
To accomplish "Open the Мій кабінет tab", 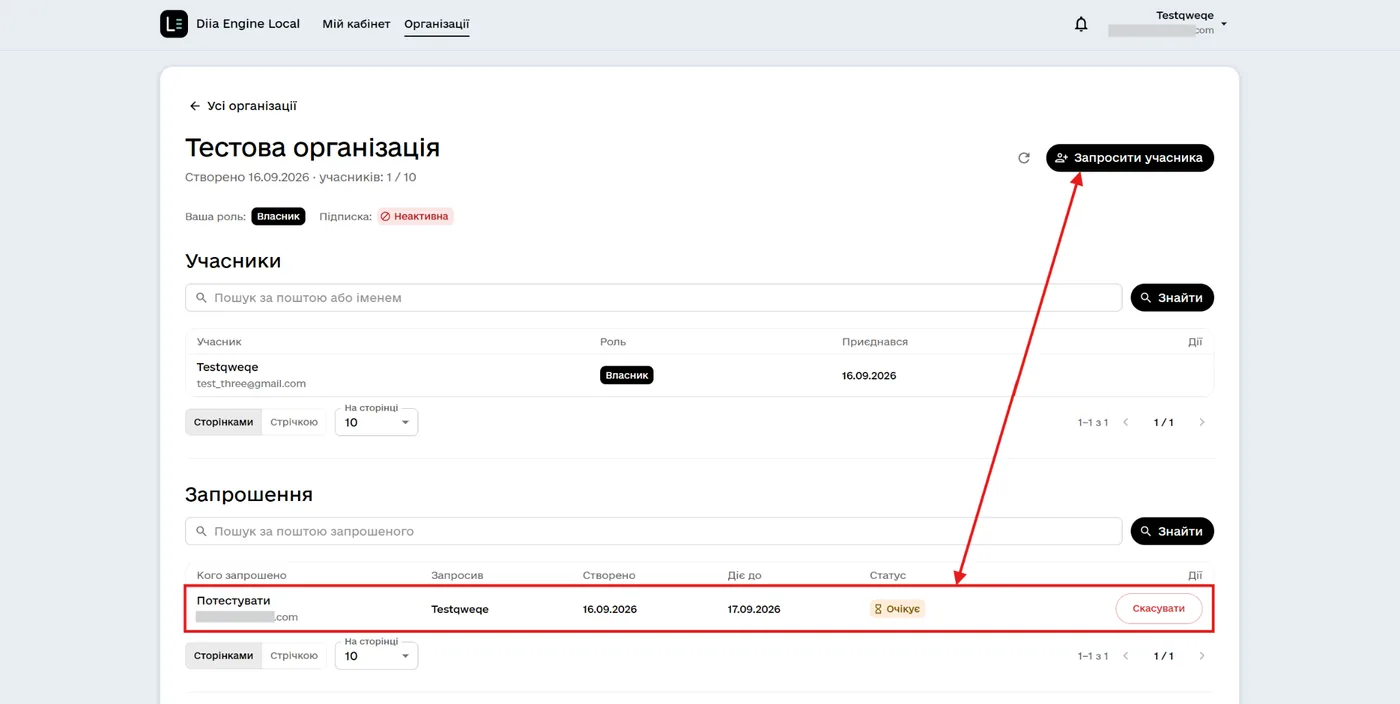I will 356,24.
